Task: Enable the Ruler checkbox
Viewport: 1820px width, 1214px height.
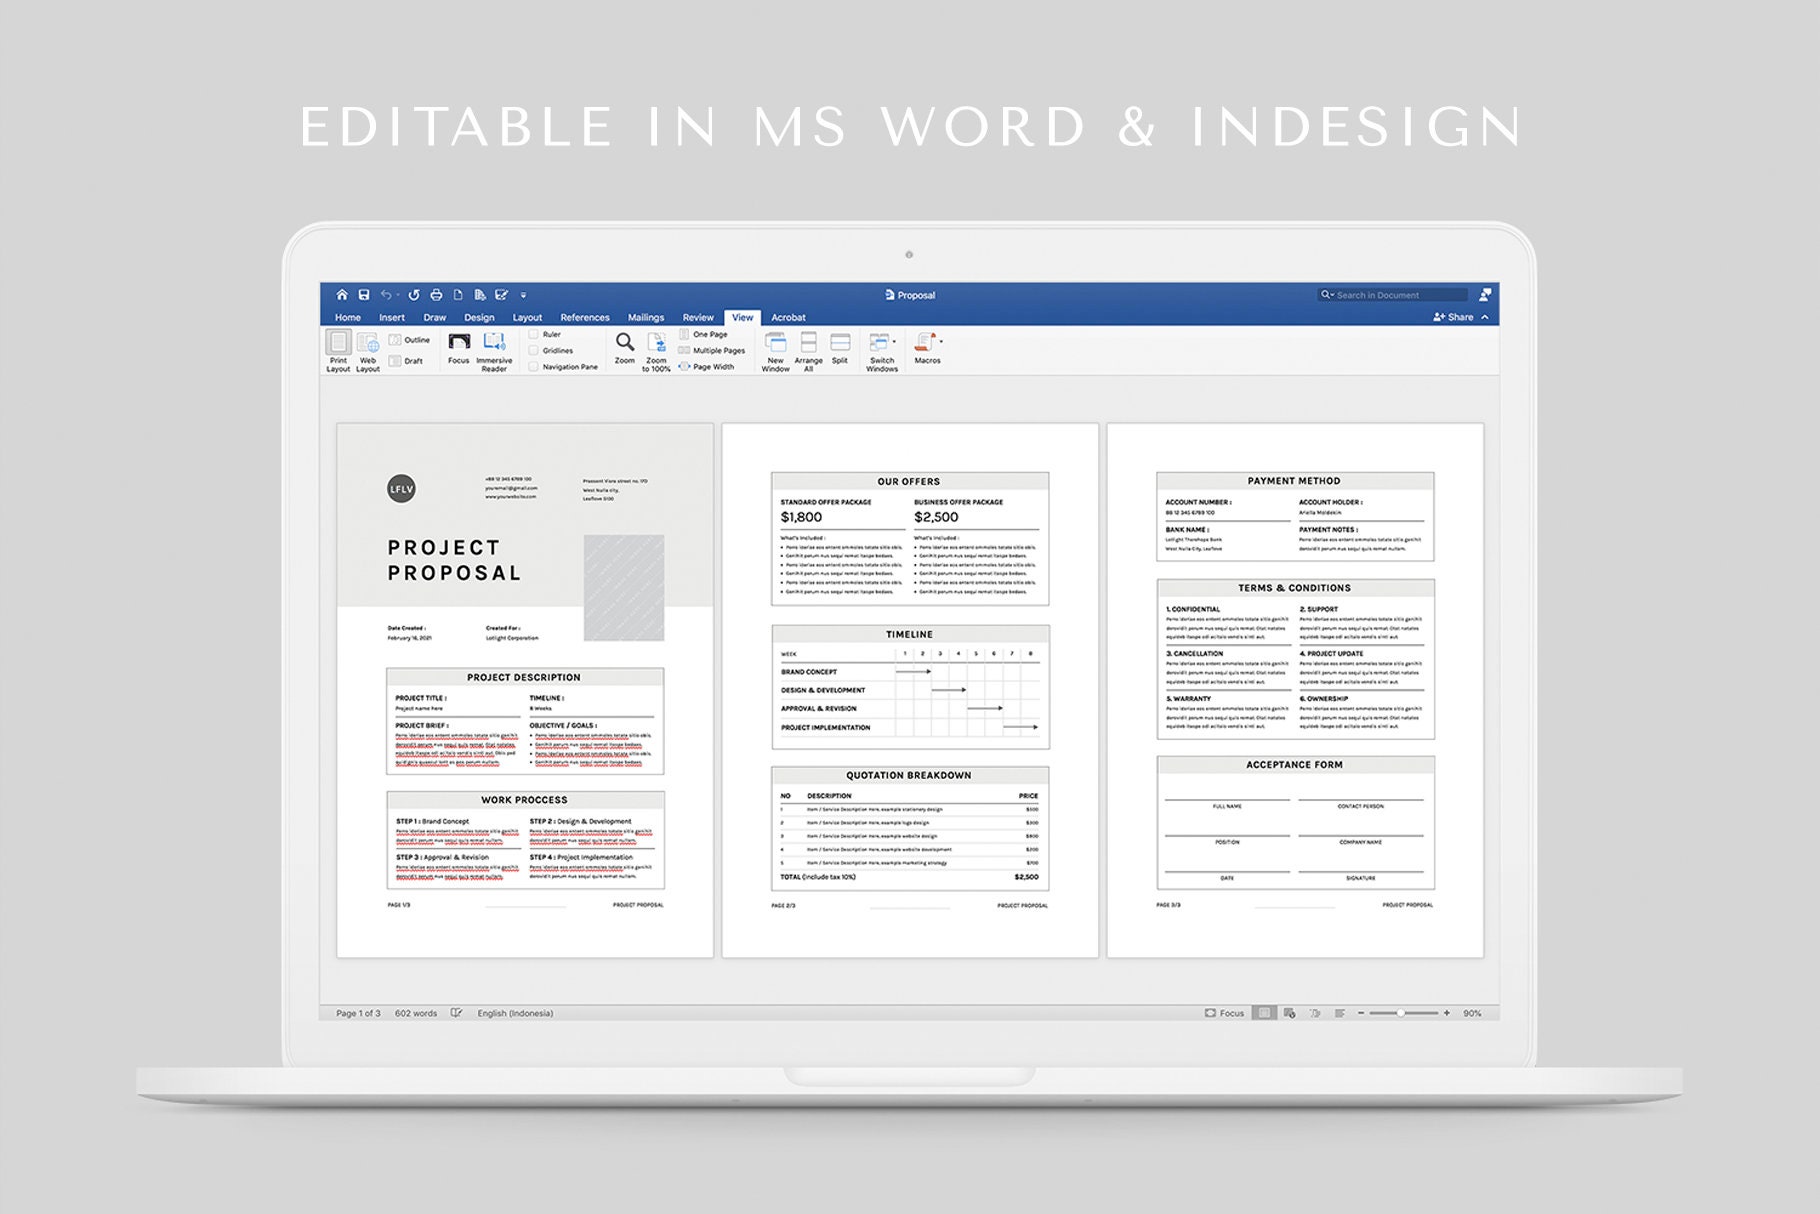Action: point(534,335)
